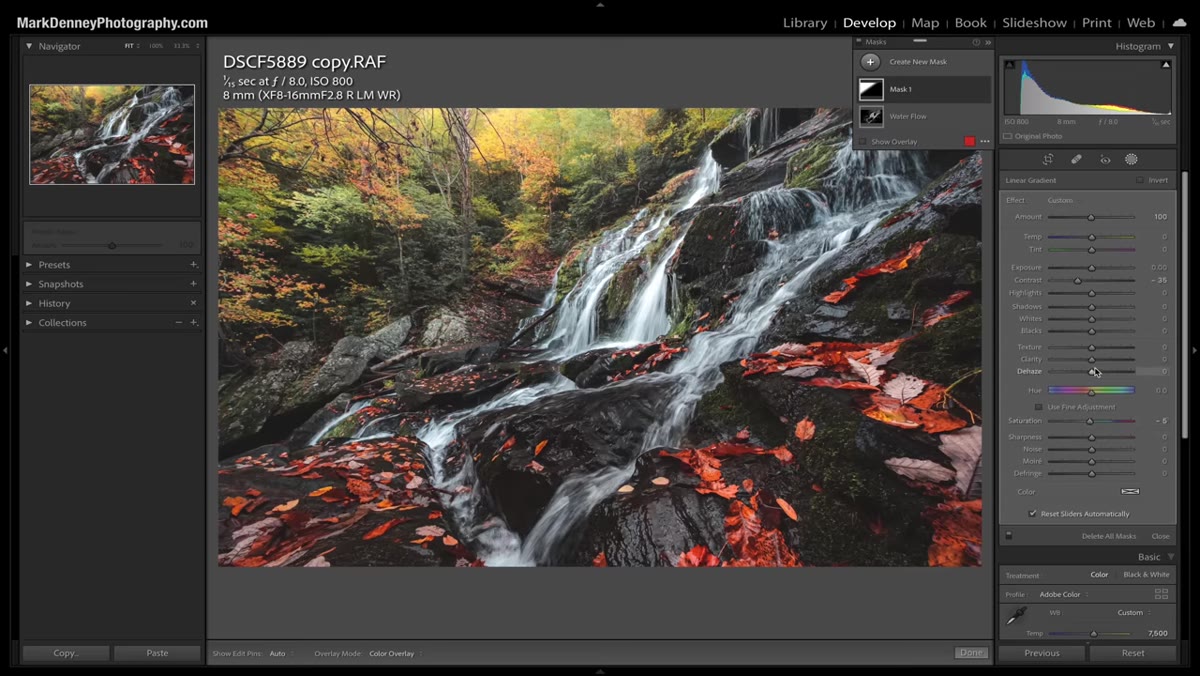Collapse the Histogram panel
Image resolution: width=1200 pixels, height=676 pixels.
(x=1171, y=46)
